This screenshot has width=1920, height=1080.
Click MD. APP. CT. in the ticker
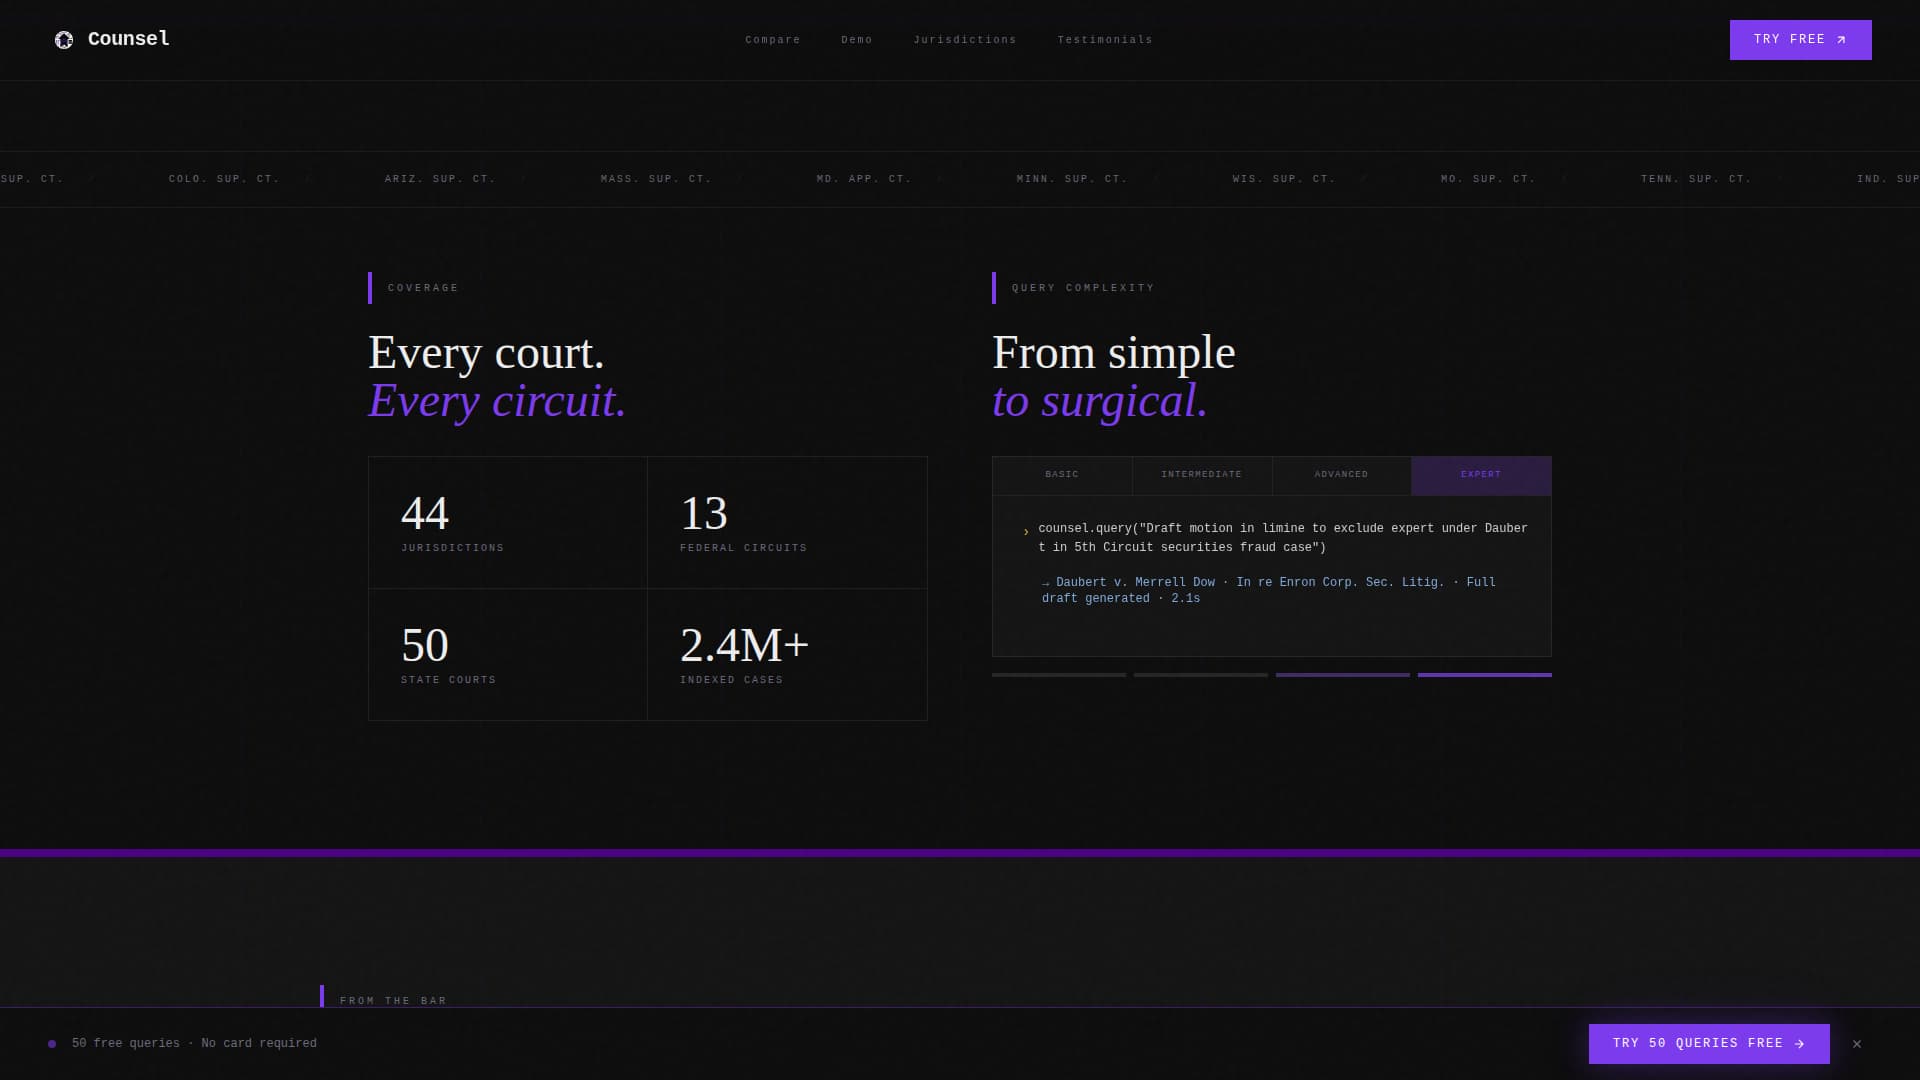(864, 179)
